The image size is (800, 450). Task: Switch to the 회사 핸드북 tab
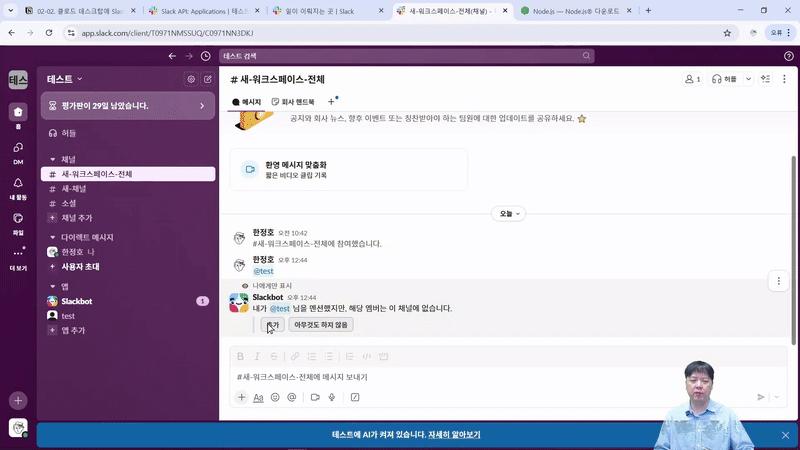pos(293,102)
